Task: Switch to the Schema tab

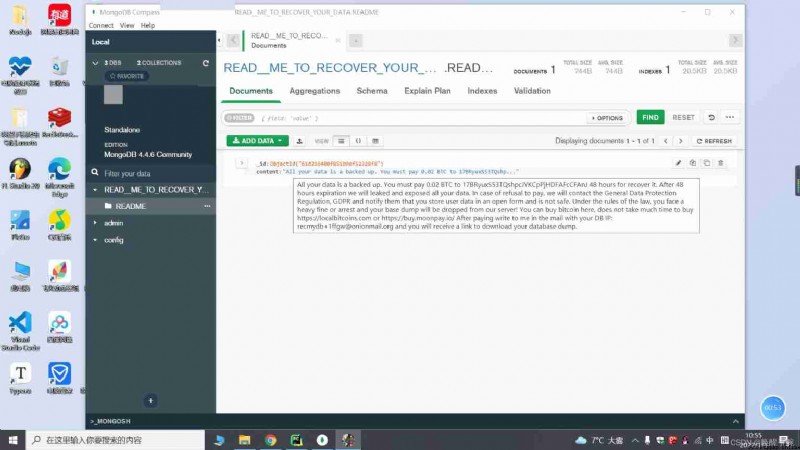Action: pos(372,91)
